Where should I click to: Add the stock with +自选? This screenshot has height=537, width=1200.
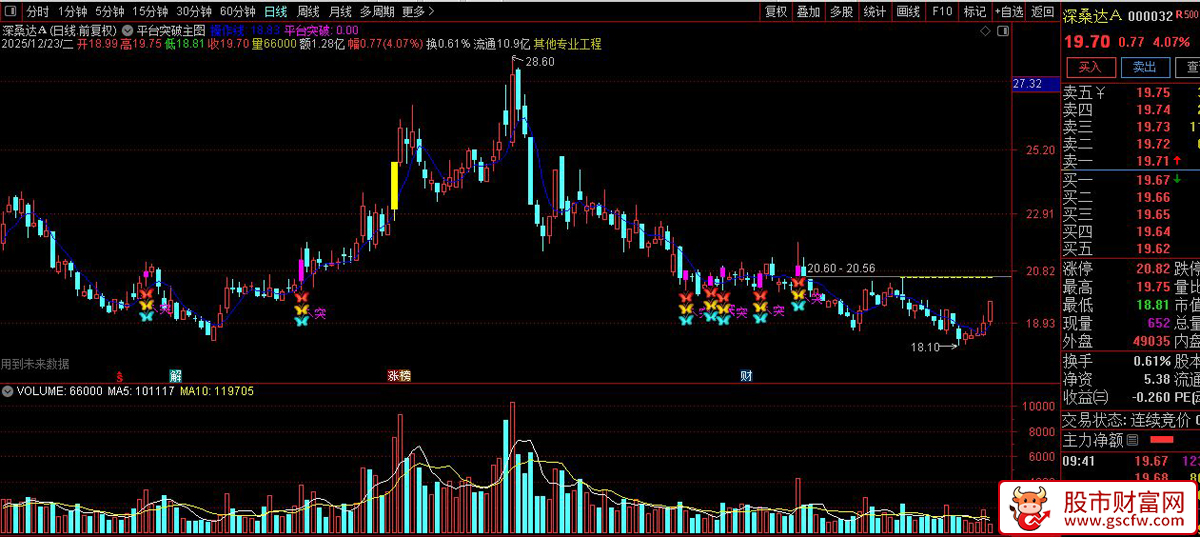tap(1008, 12)
